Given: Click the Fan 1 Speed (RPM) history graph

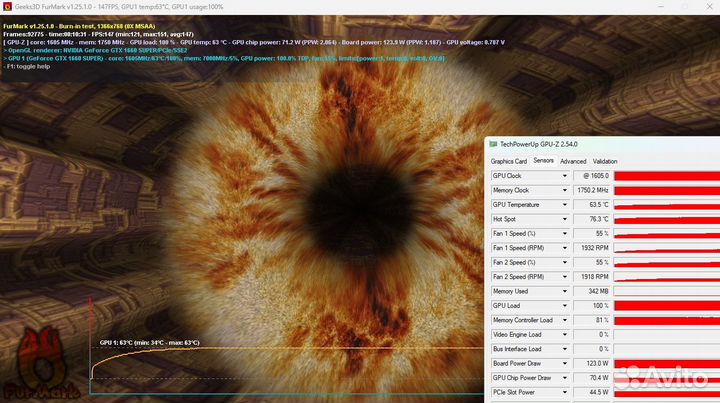Looking at the screenshot, I should (667, 248).
